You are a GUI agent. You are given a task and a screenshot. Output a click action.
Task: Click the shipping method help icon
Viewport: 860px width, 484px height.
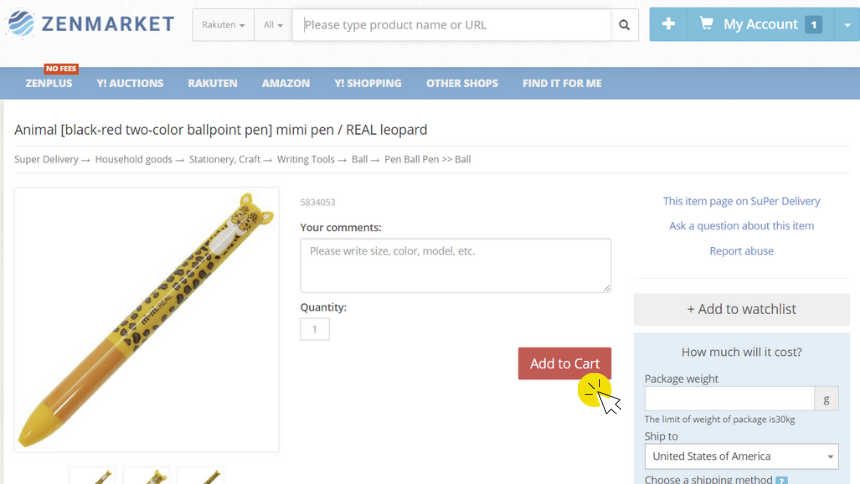pyautogui.click(x=782, y=481)
